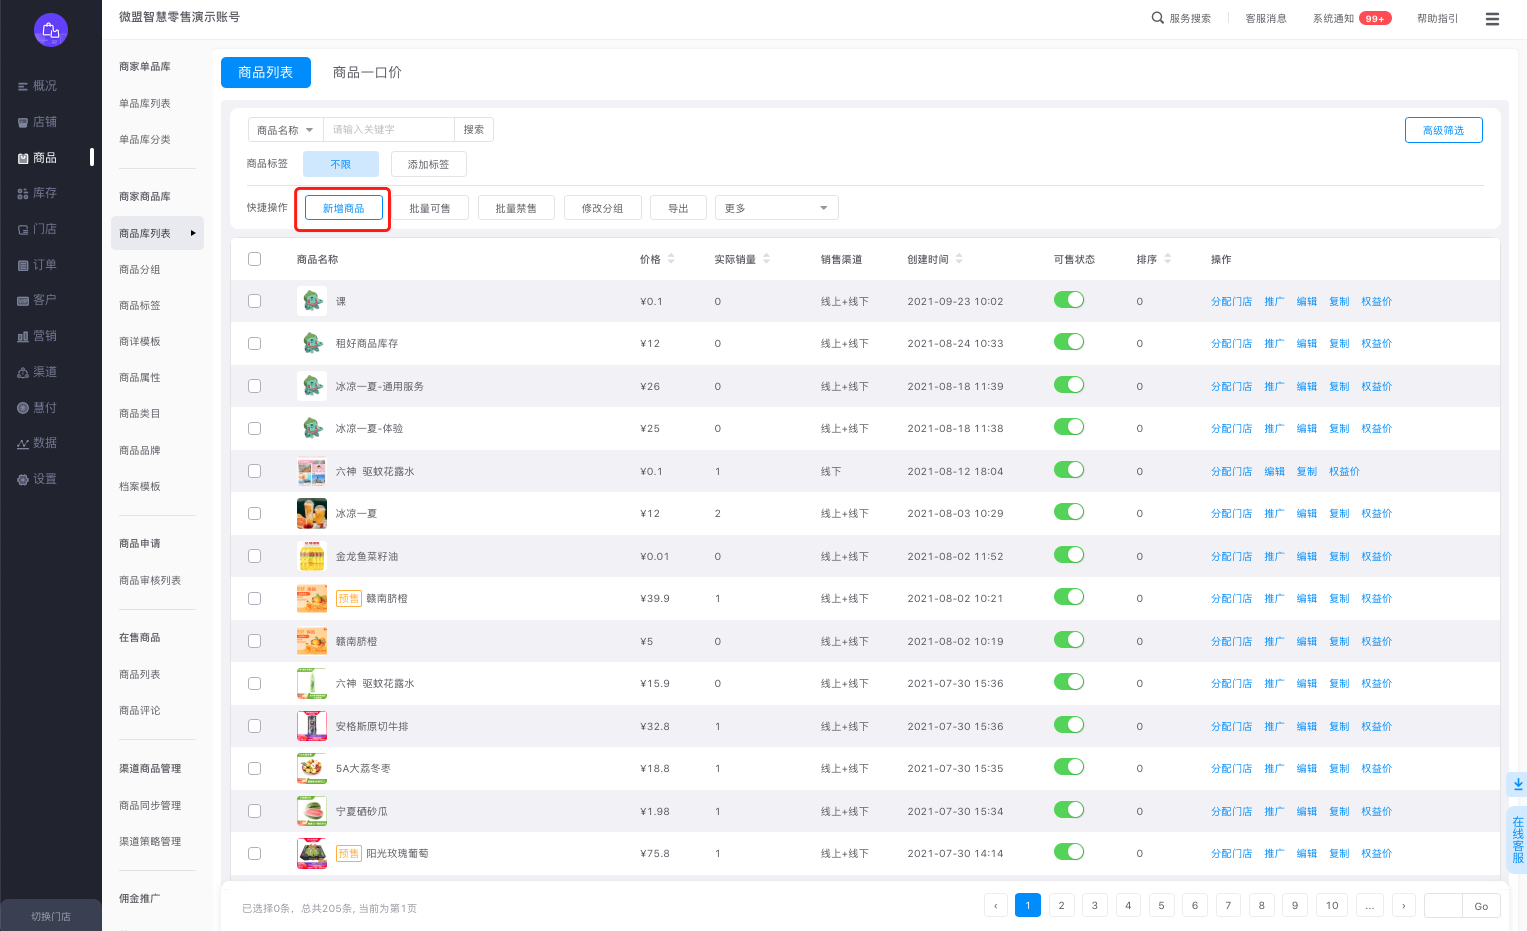Toggle 可售状态 switch for 课
Image resolution: width=1527 pixels, height=931 pixels.
[1069, 300]
